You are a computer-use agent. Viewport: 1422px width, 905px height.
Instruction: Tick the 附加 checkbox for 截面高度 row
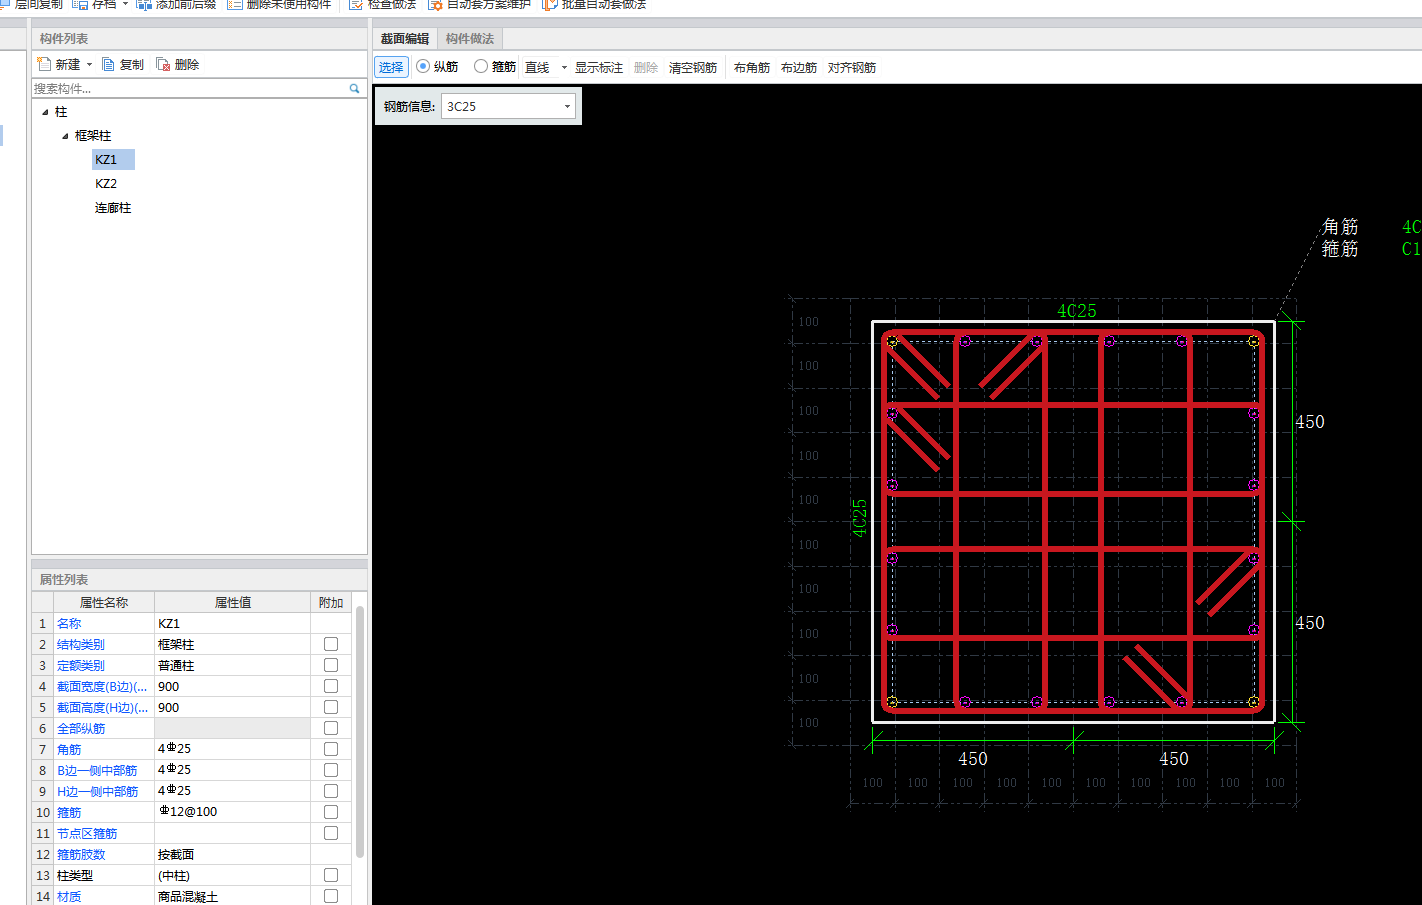point(331,707)
